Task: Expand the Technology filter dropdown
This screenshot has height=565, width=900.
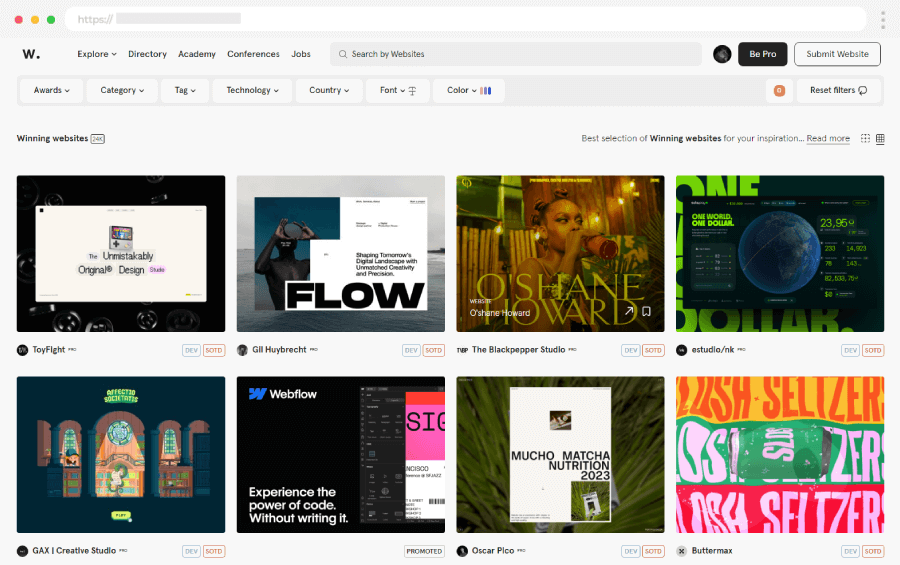Action: coord(252,90)
